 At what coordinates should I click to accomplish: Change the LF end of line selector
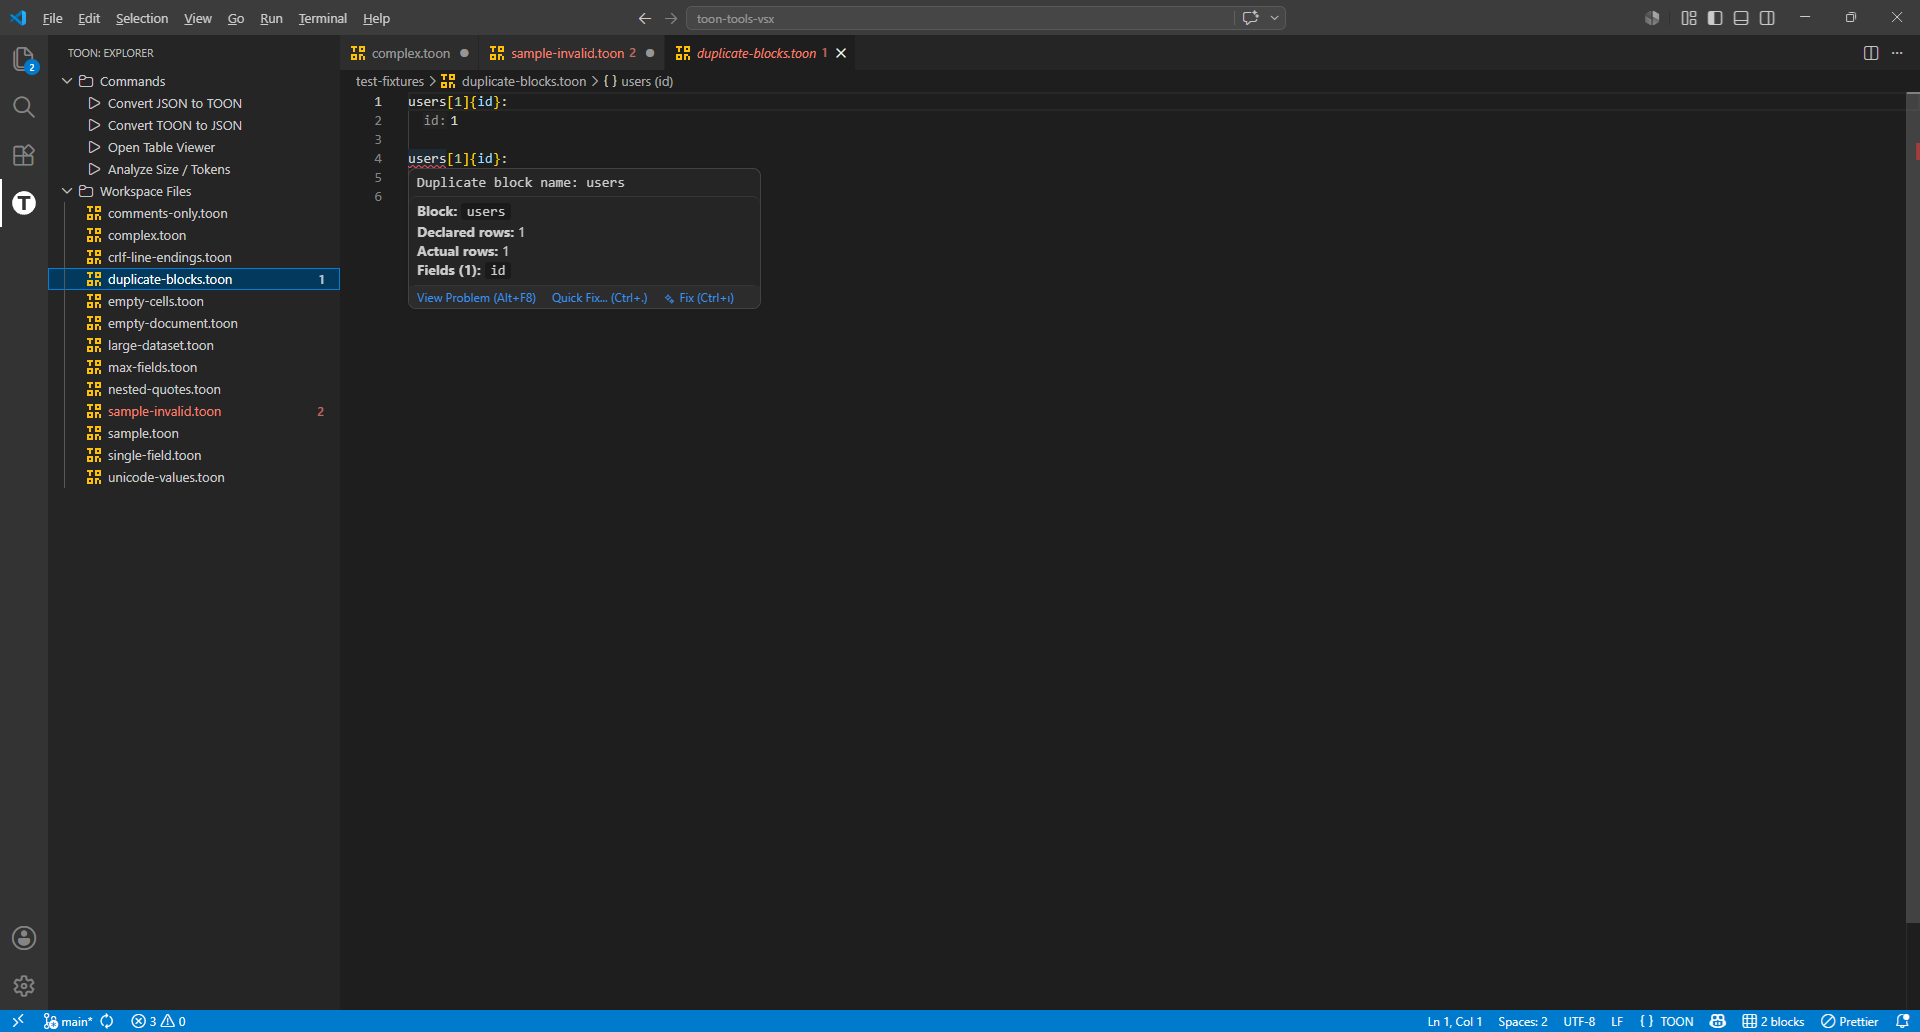tap(1617, 1021)
